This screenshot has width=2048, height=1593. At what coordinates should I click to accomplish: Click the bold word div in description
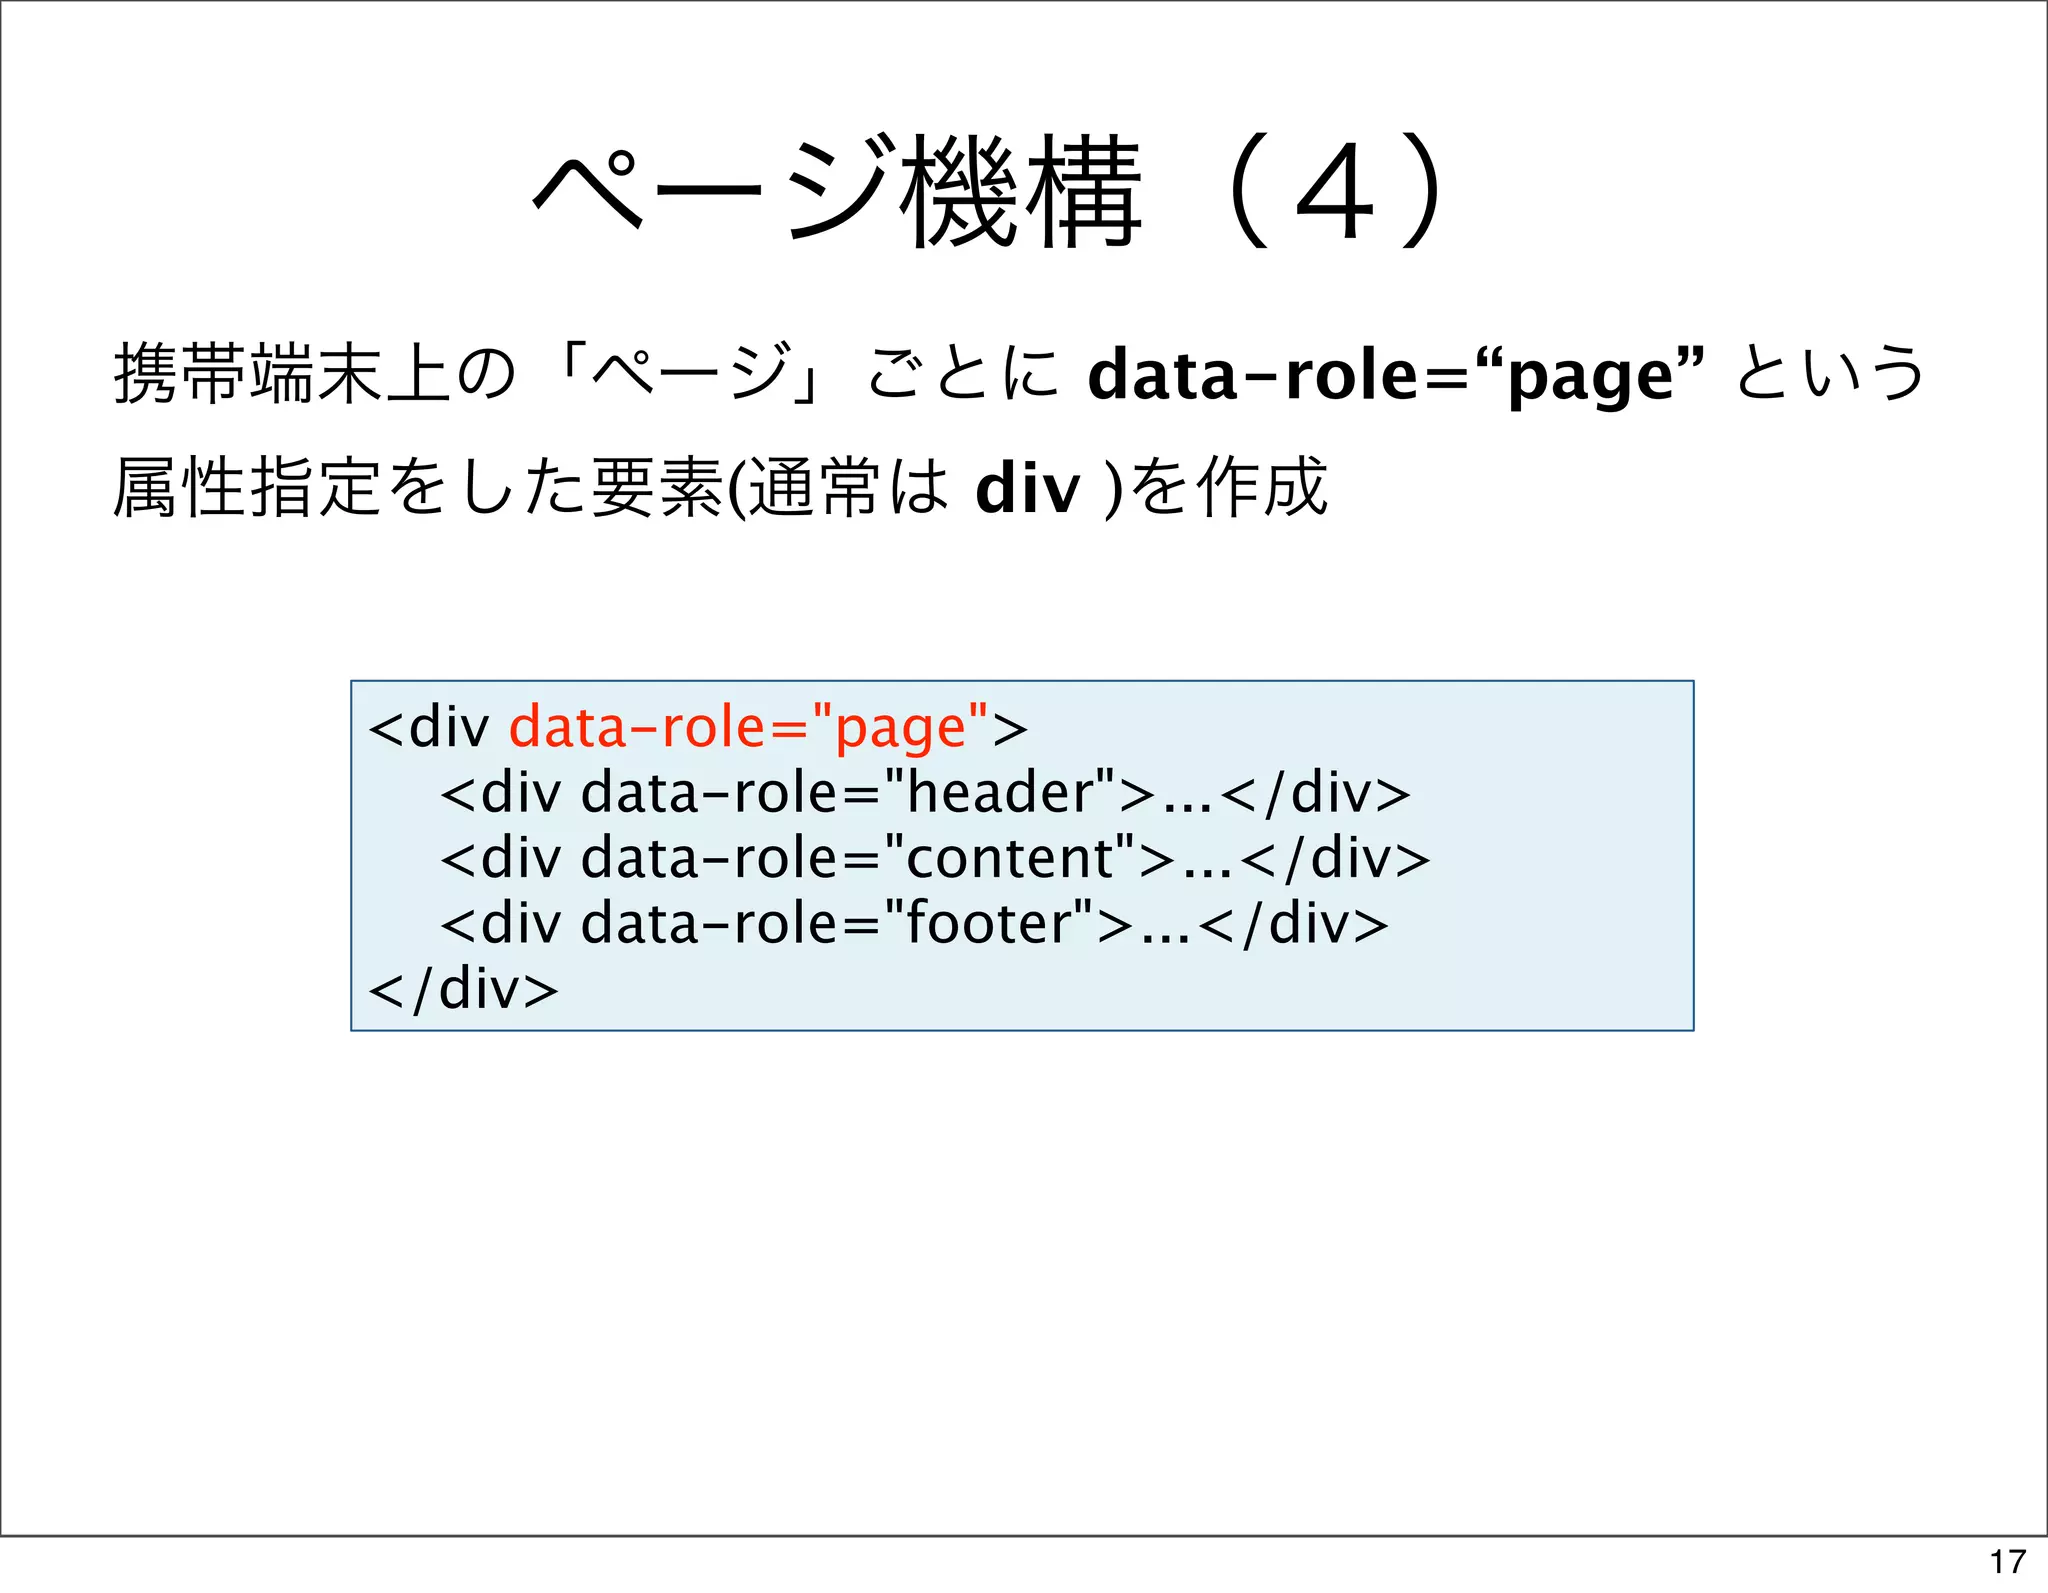(x=1028, y=488)
